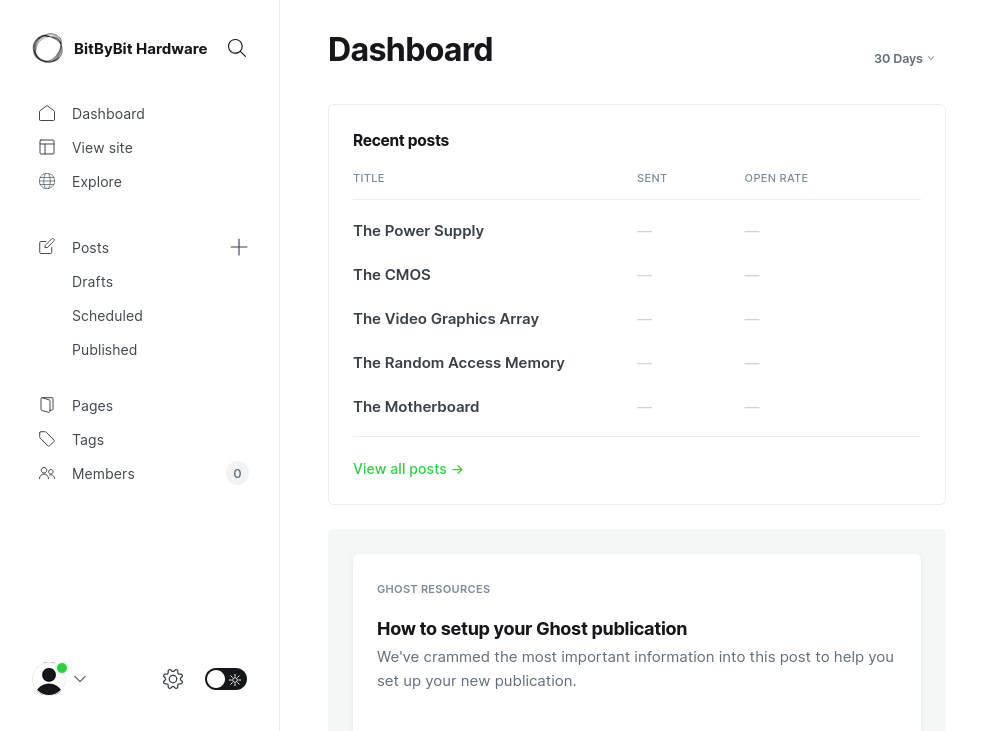Click the new post plus icon
The height and width of the screenshot is (731, 994).
tap(239, 247)
